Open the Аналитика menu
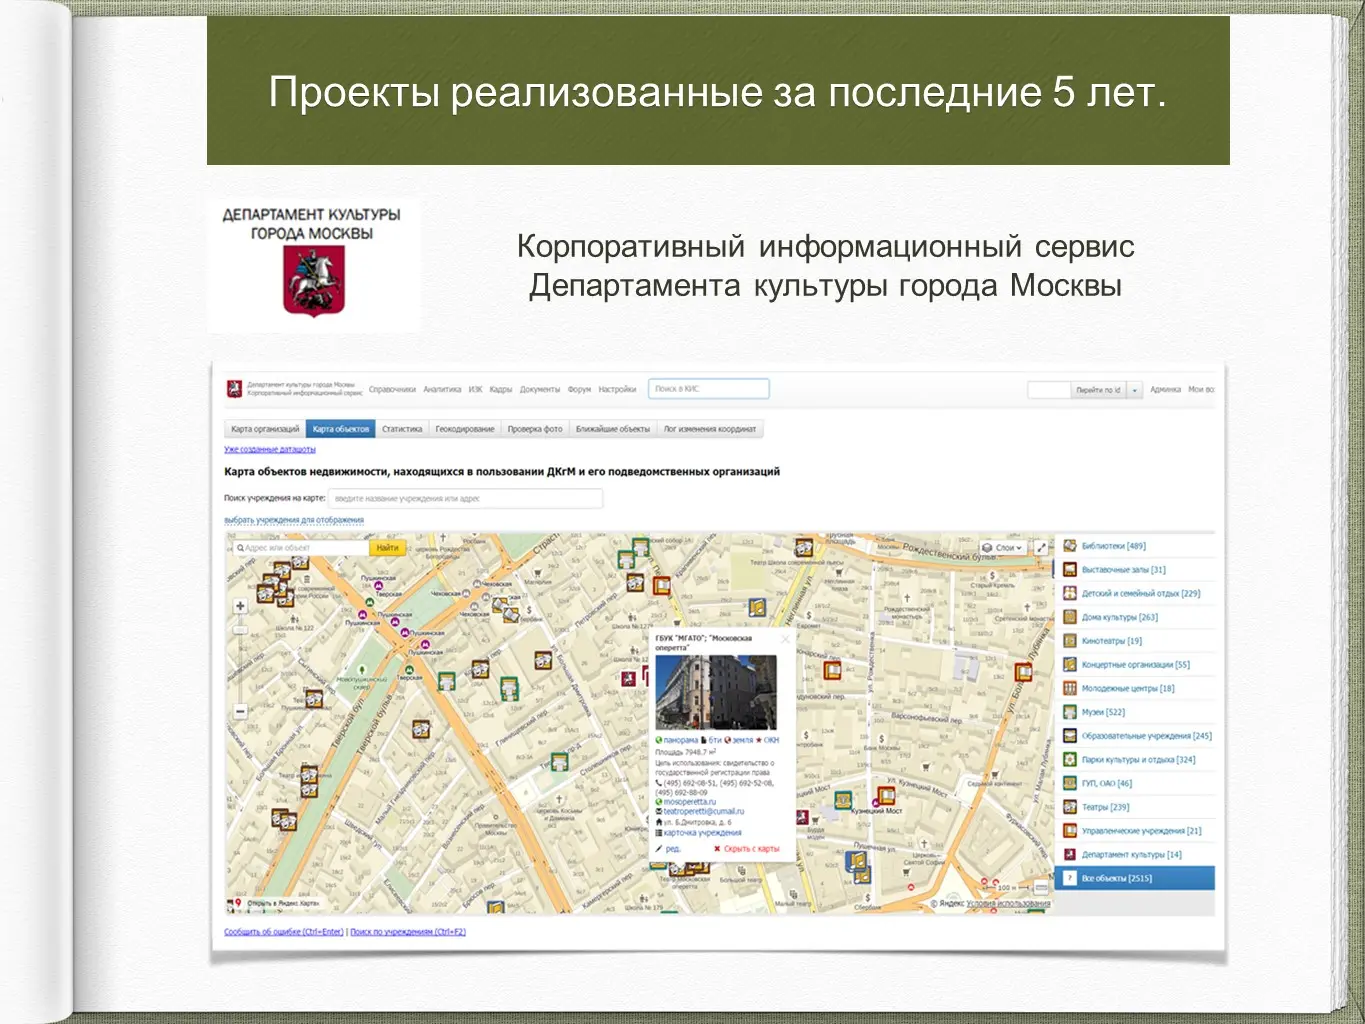 (442, 389)
